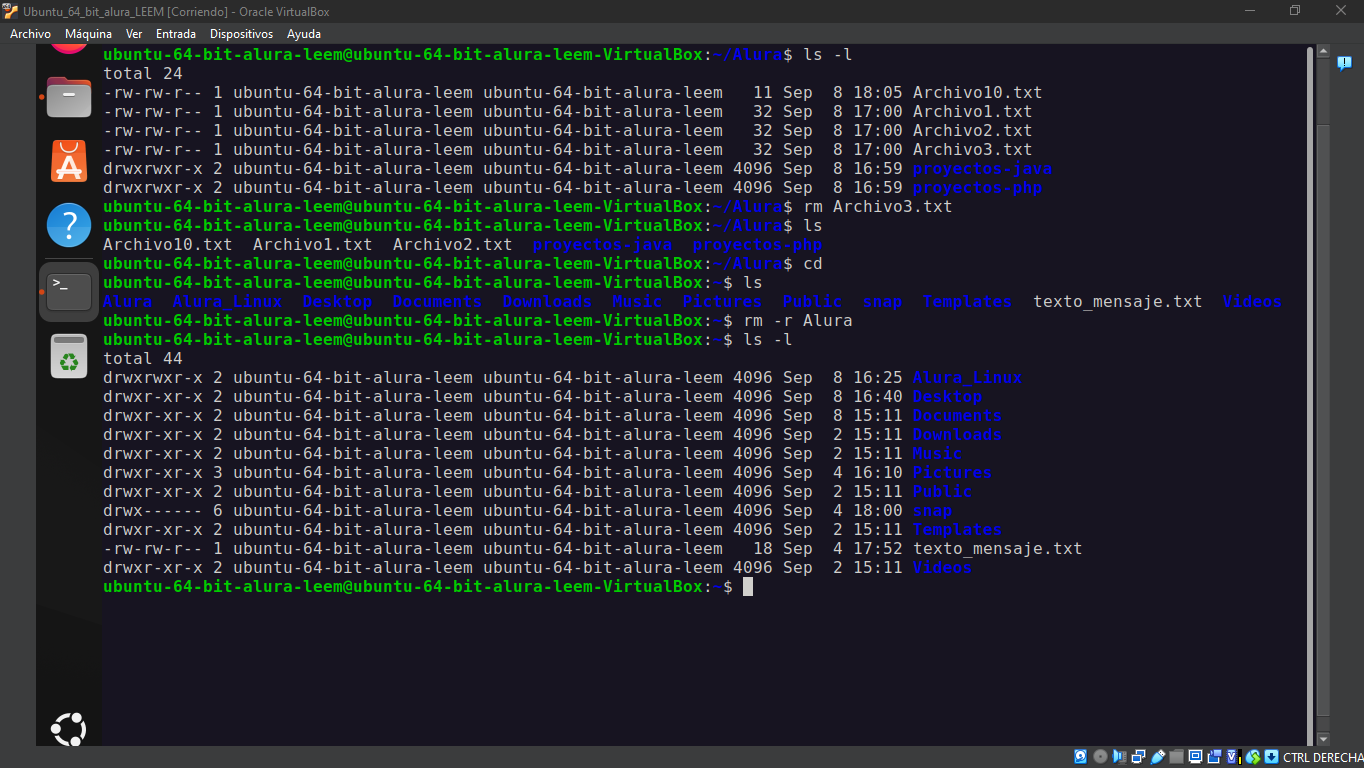The width and height of the screenshot is (1364, 768).
Task: Open the Máquina menu
Action: (x=89, y=34)
